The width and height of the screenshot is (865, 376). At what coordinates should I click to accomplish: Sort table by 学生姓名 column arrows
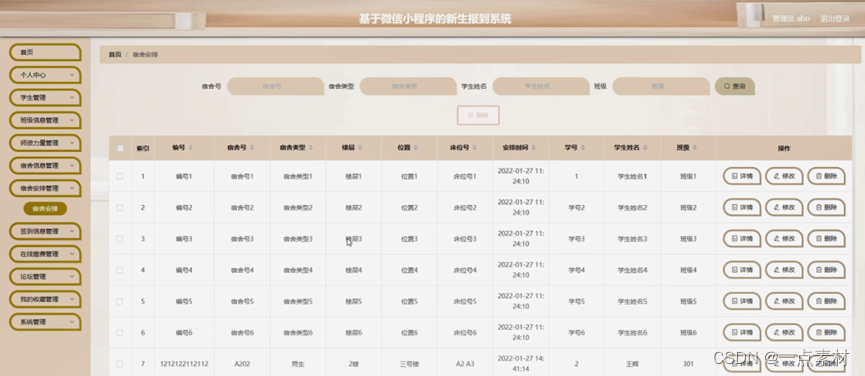pyautogui.click(x=645, y=148)
